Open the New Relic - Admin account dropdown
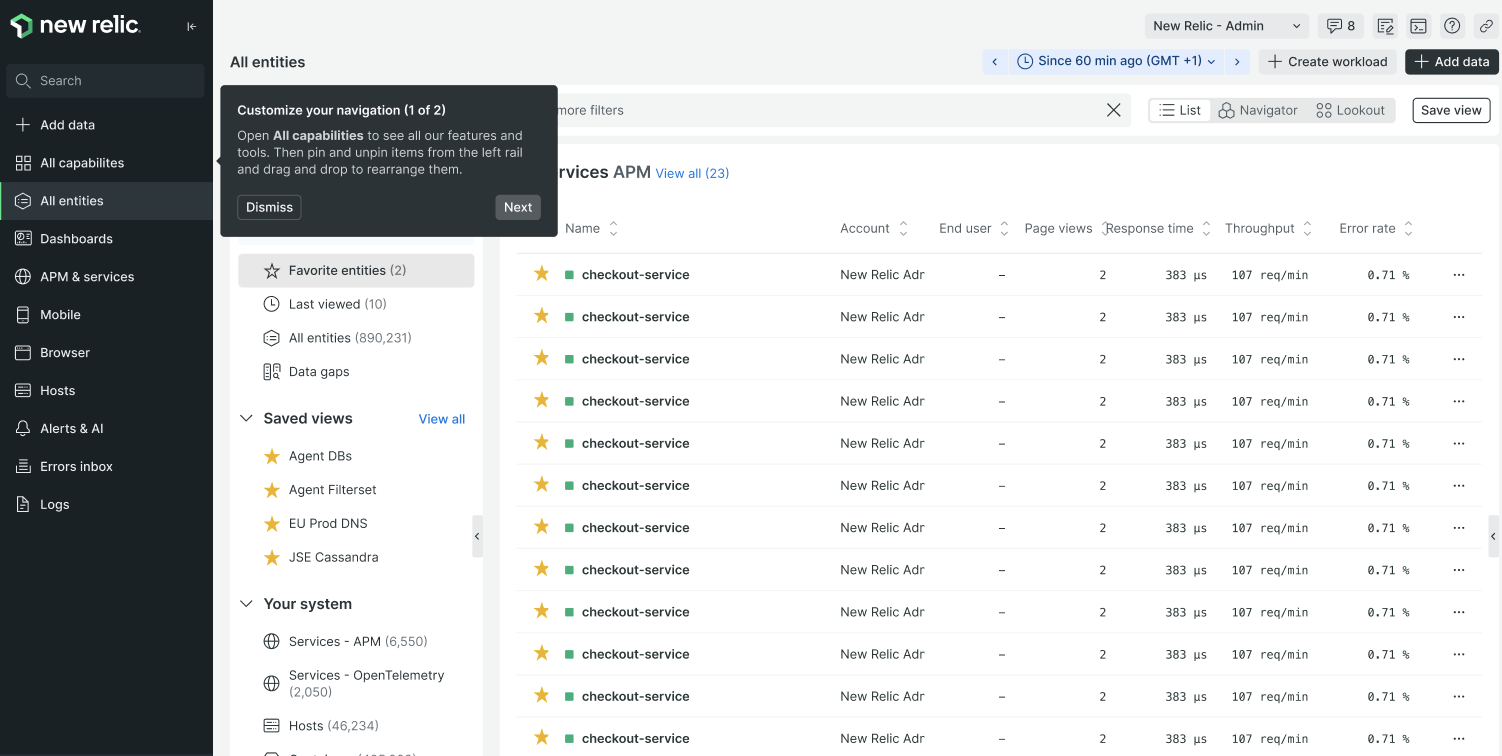Viewport: 1502px width, 756px height. tap(1226, 26)
